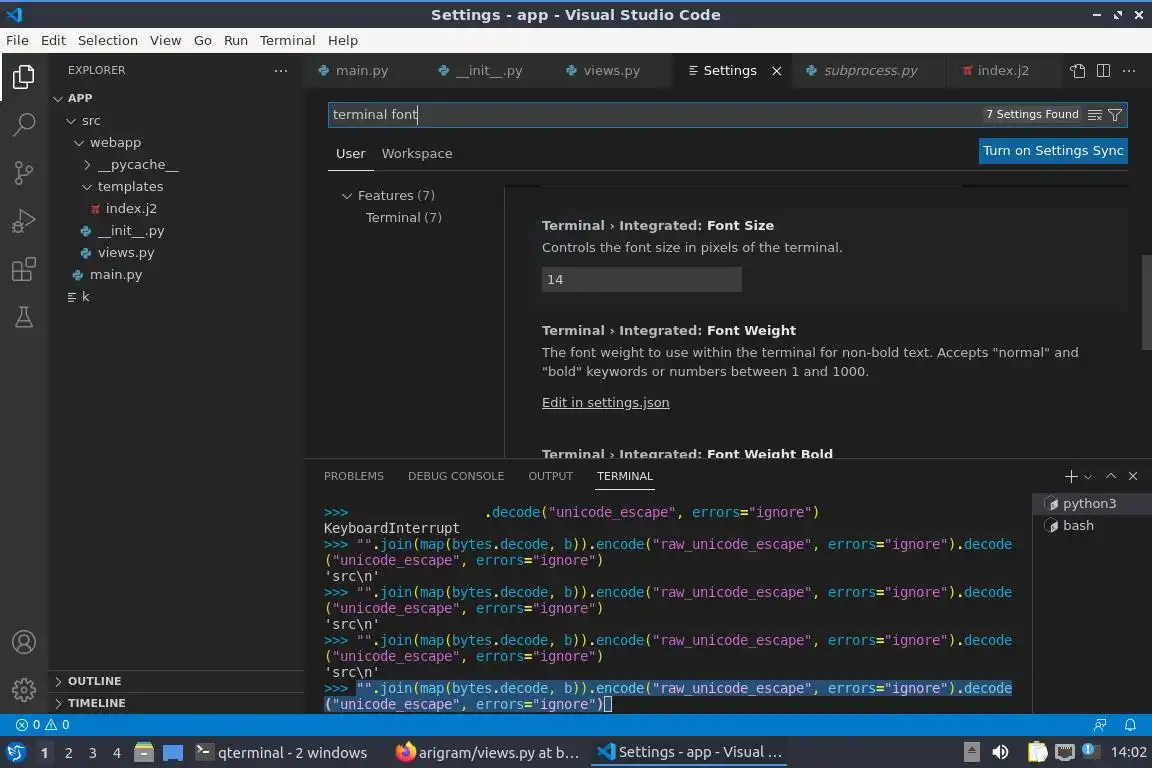Open volume control in system tray
The image size is (1152, 768).
(x=1000, y=752)
